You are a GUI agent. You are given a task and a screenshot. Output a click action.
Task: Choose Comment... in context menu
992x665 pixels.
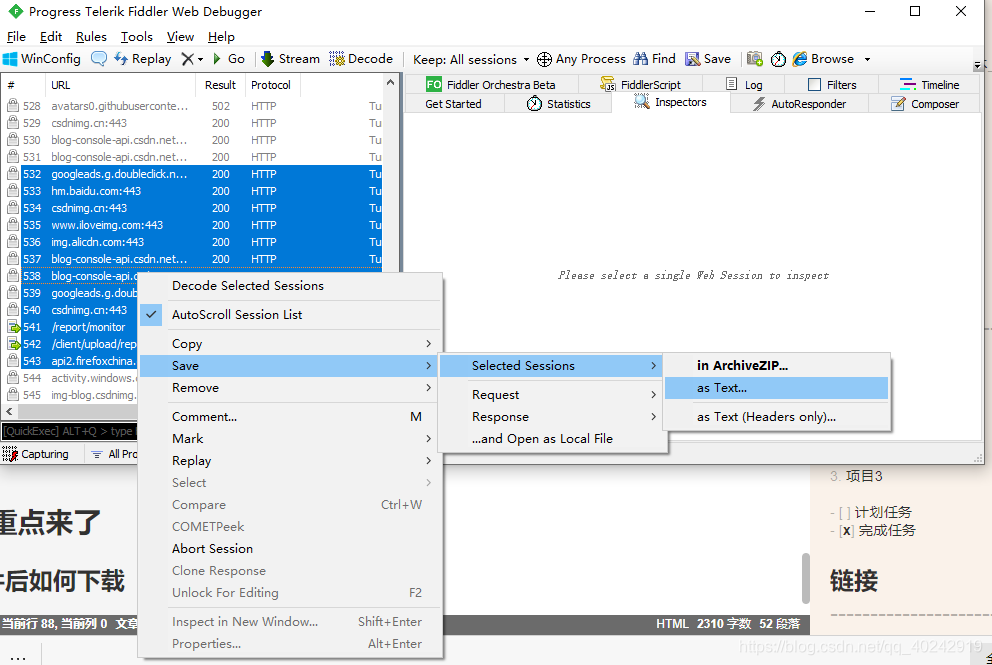click(290, 416)
